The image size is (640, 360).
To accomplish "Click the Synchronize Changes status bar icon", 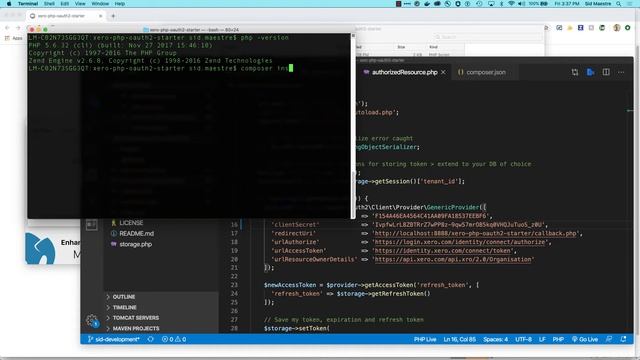I will coord(151,340).
